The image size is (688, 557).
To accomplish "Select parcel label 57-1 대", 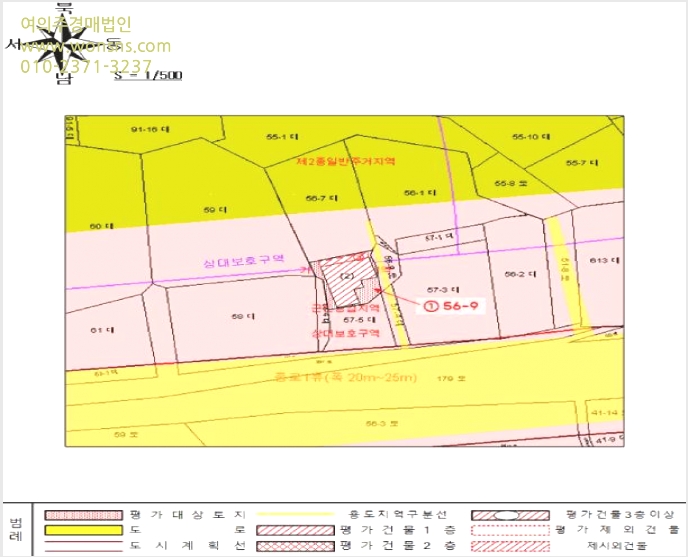I will (x=439, y=237).
